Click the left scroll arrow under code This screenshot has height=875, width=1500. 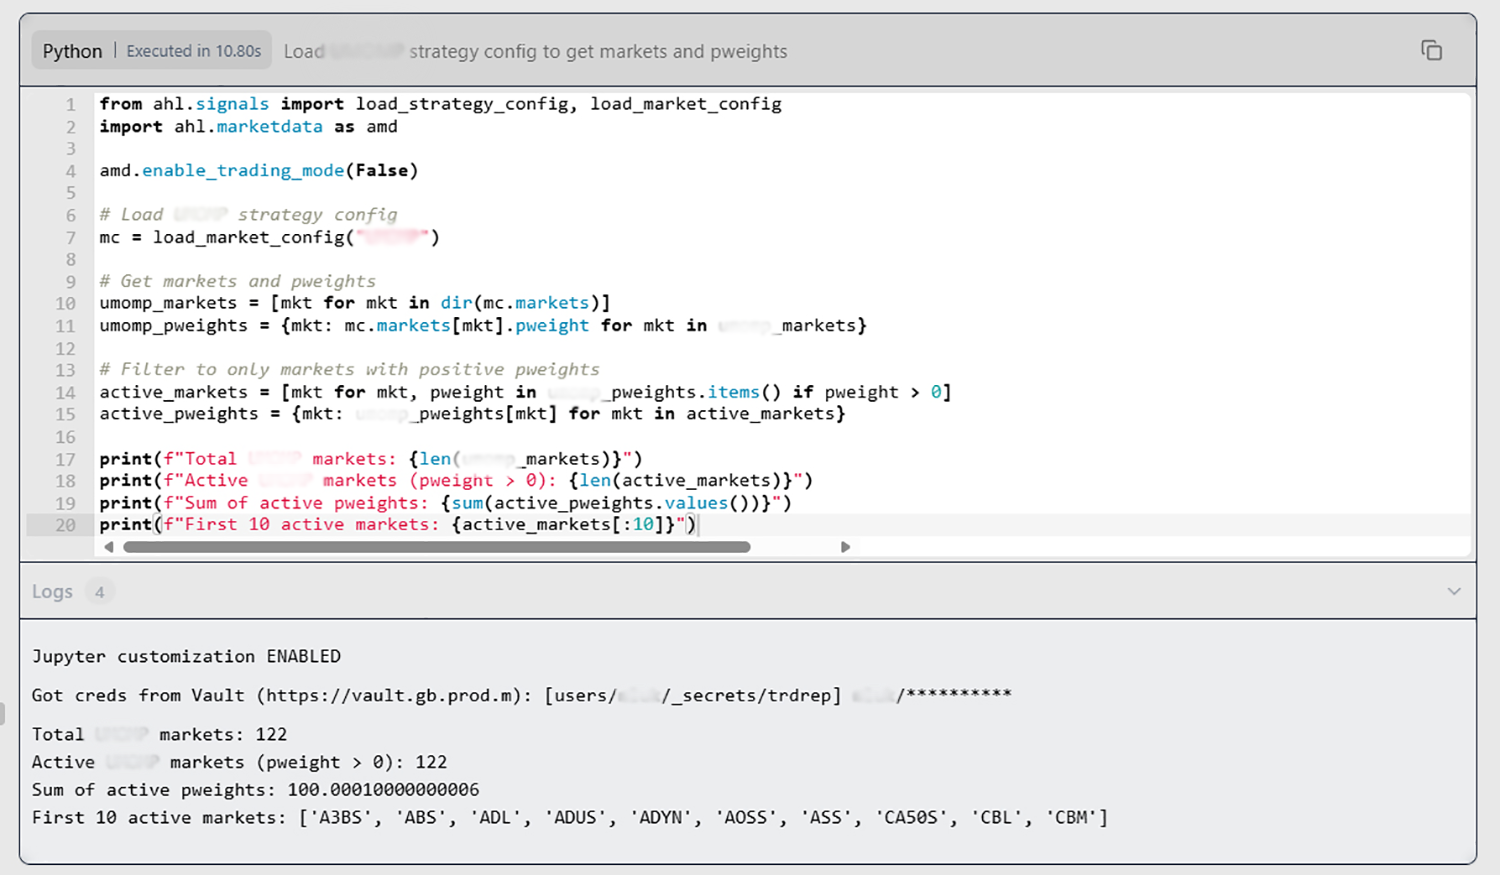coord(109,547)
